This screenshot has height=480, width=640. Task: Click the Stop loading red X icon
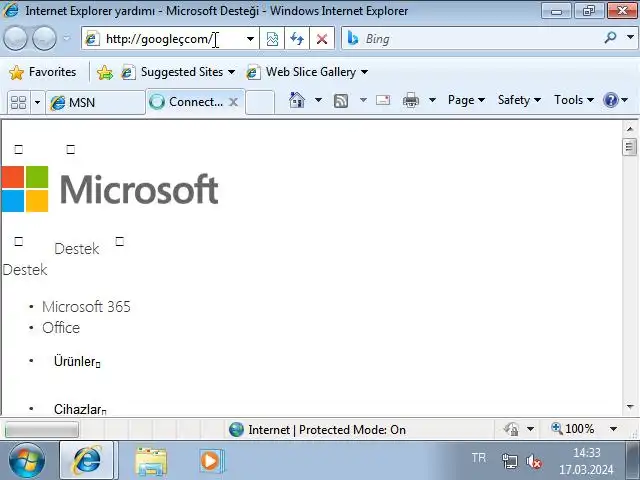click(322, 39)
